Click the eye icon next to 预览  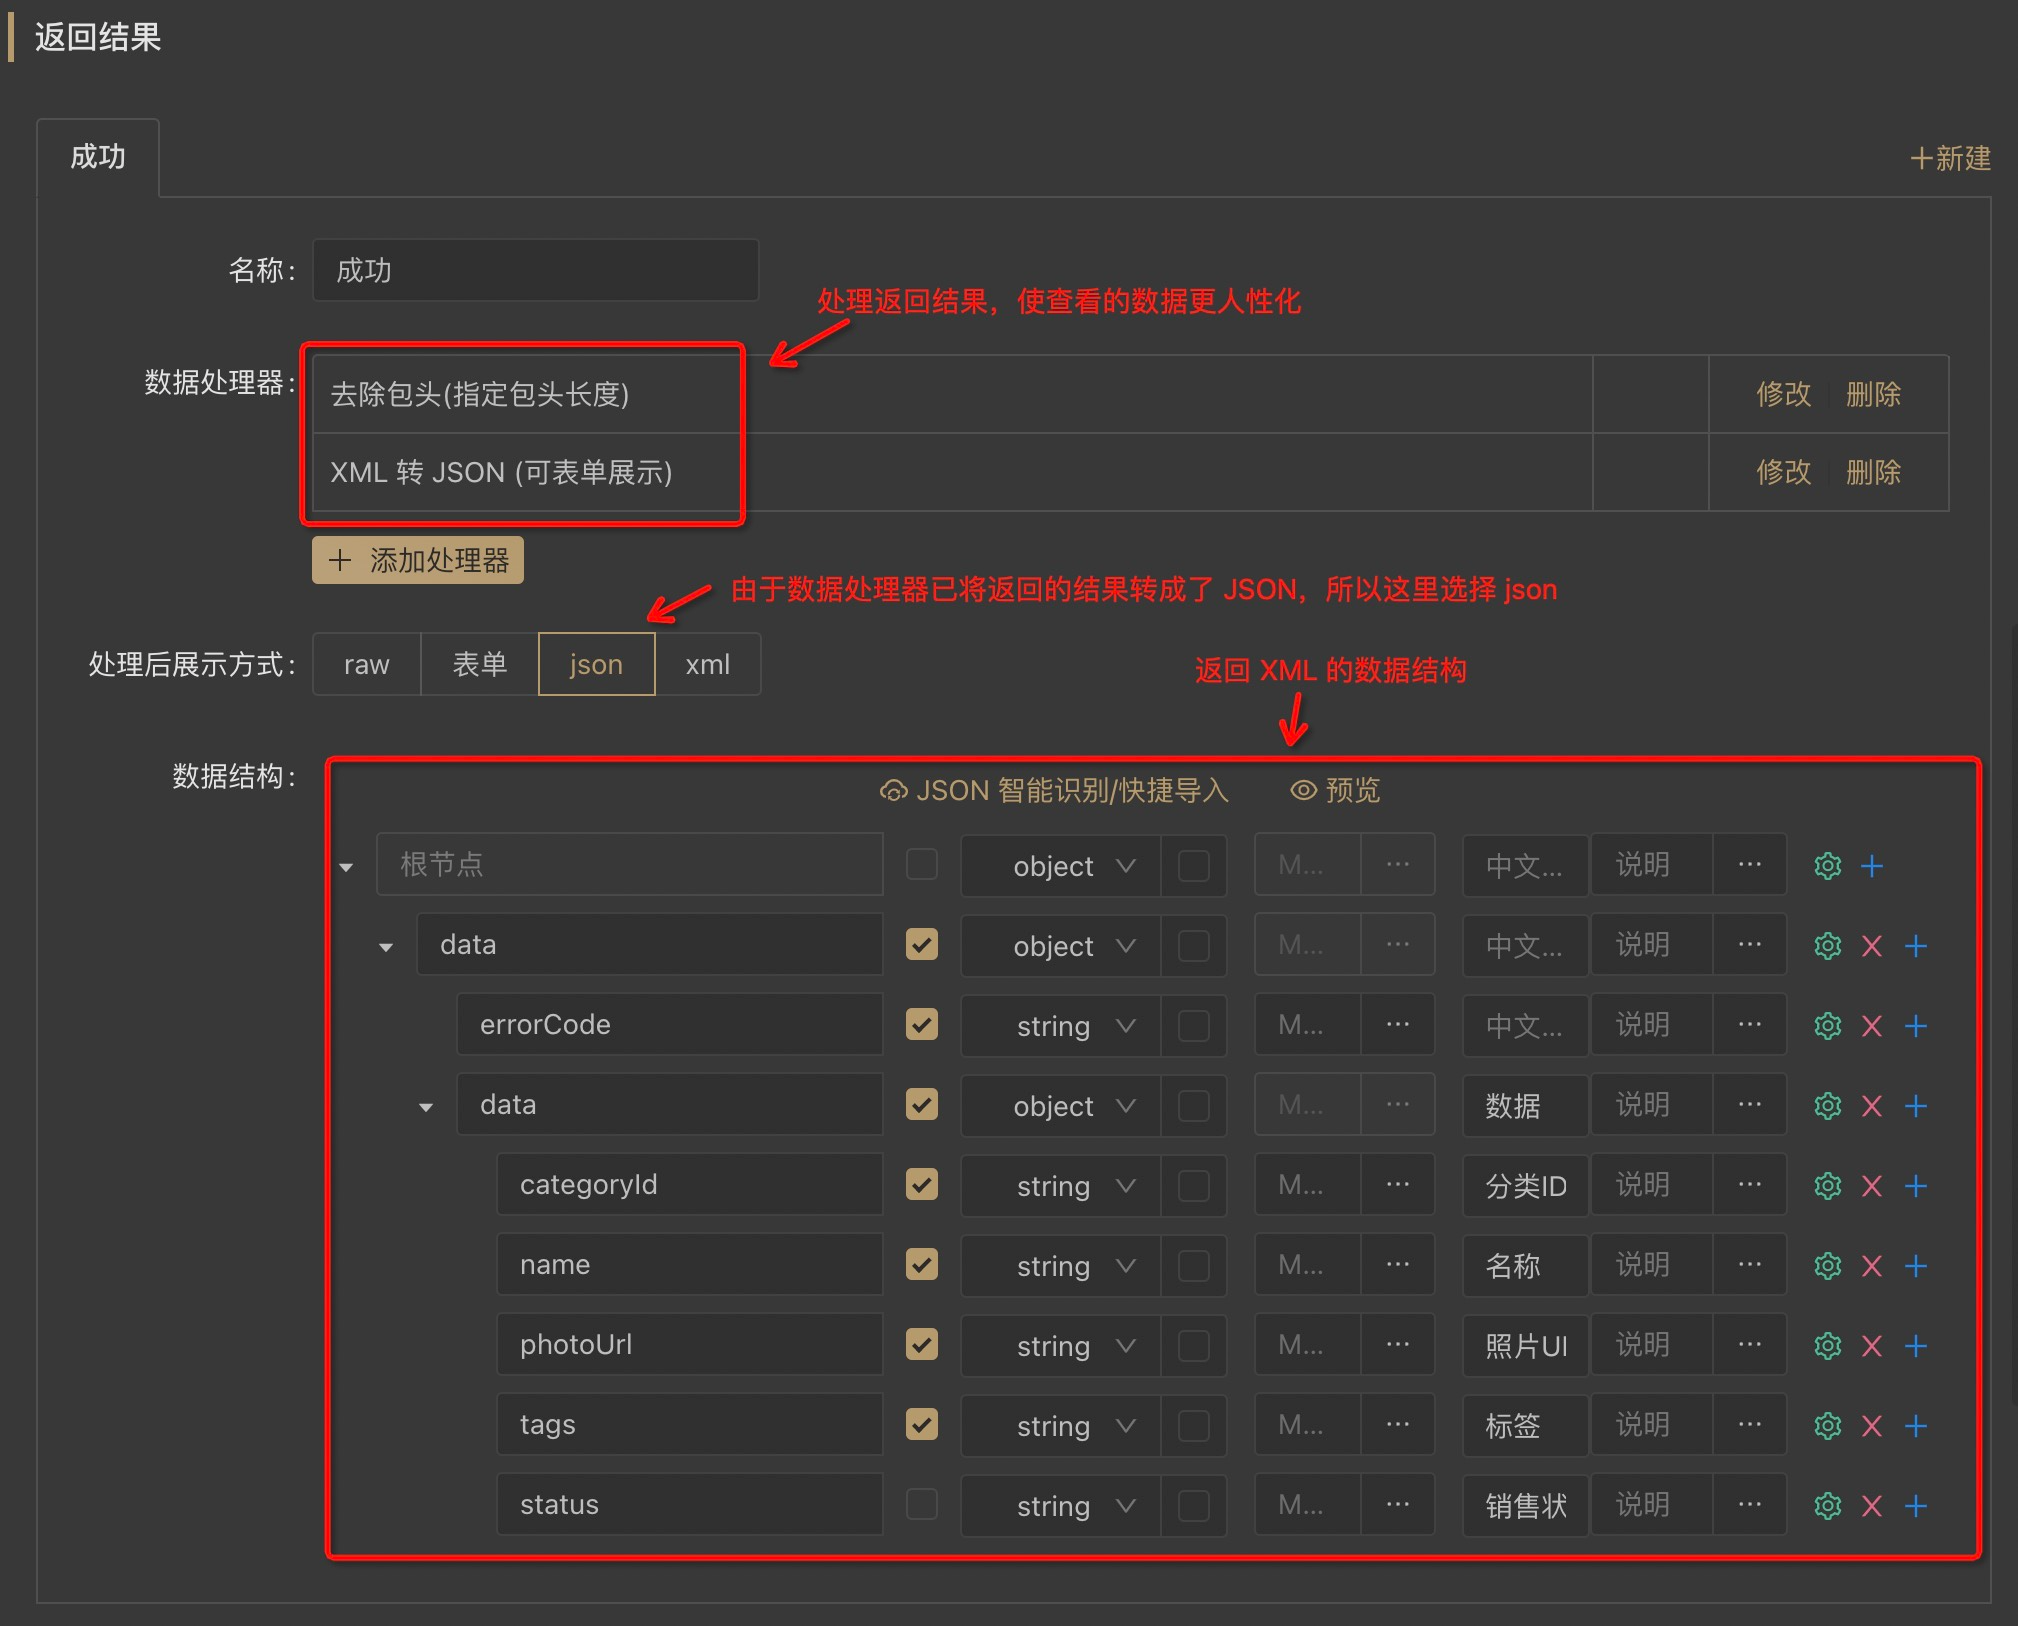point(1302,790)
